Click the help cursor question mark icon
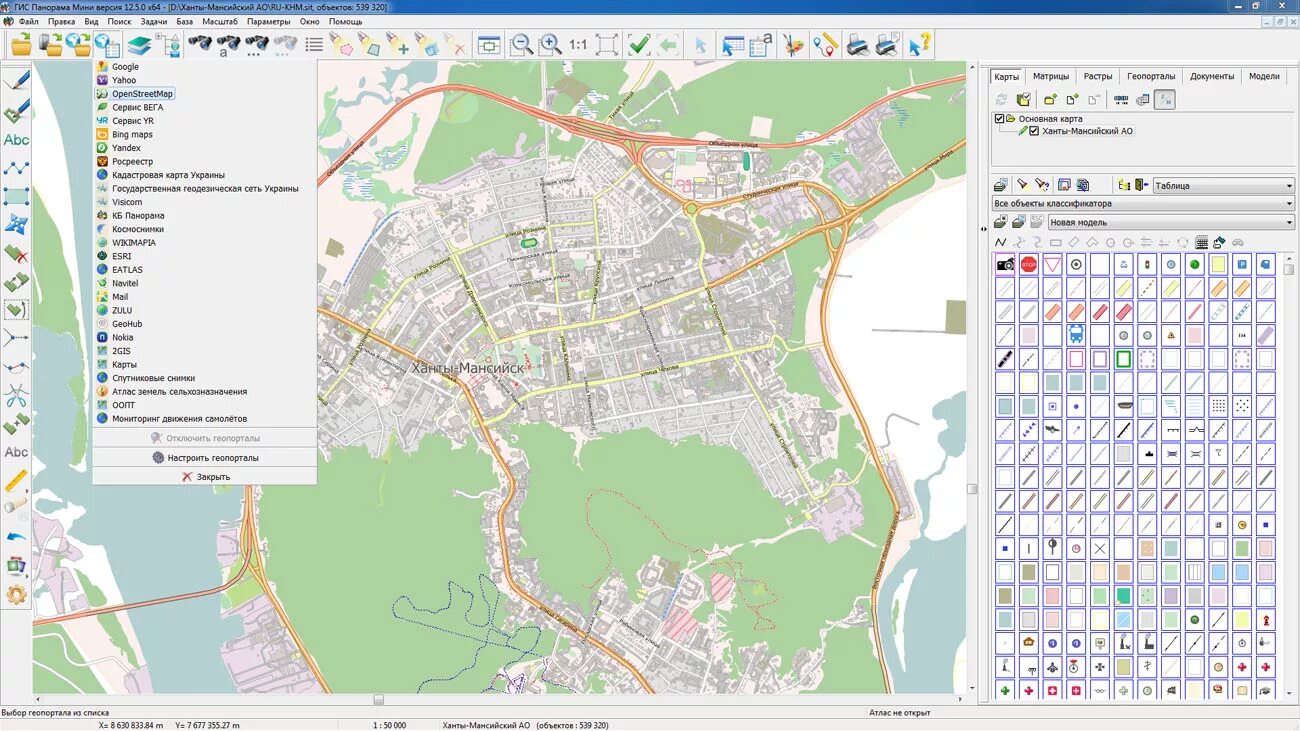1300x731 pixels. point(919,44)
